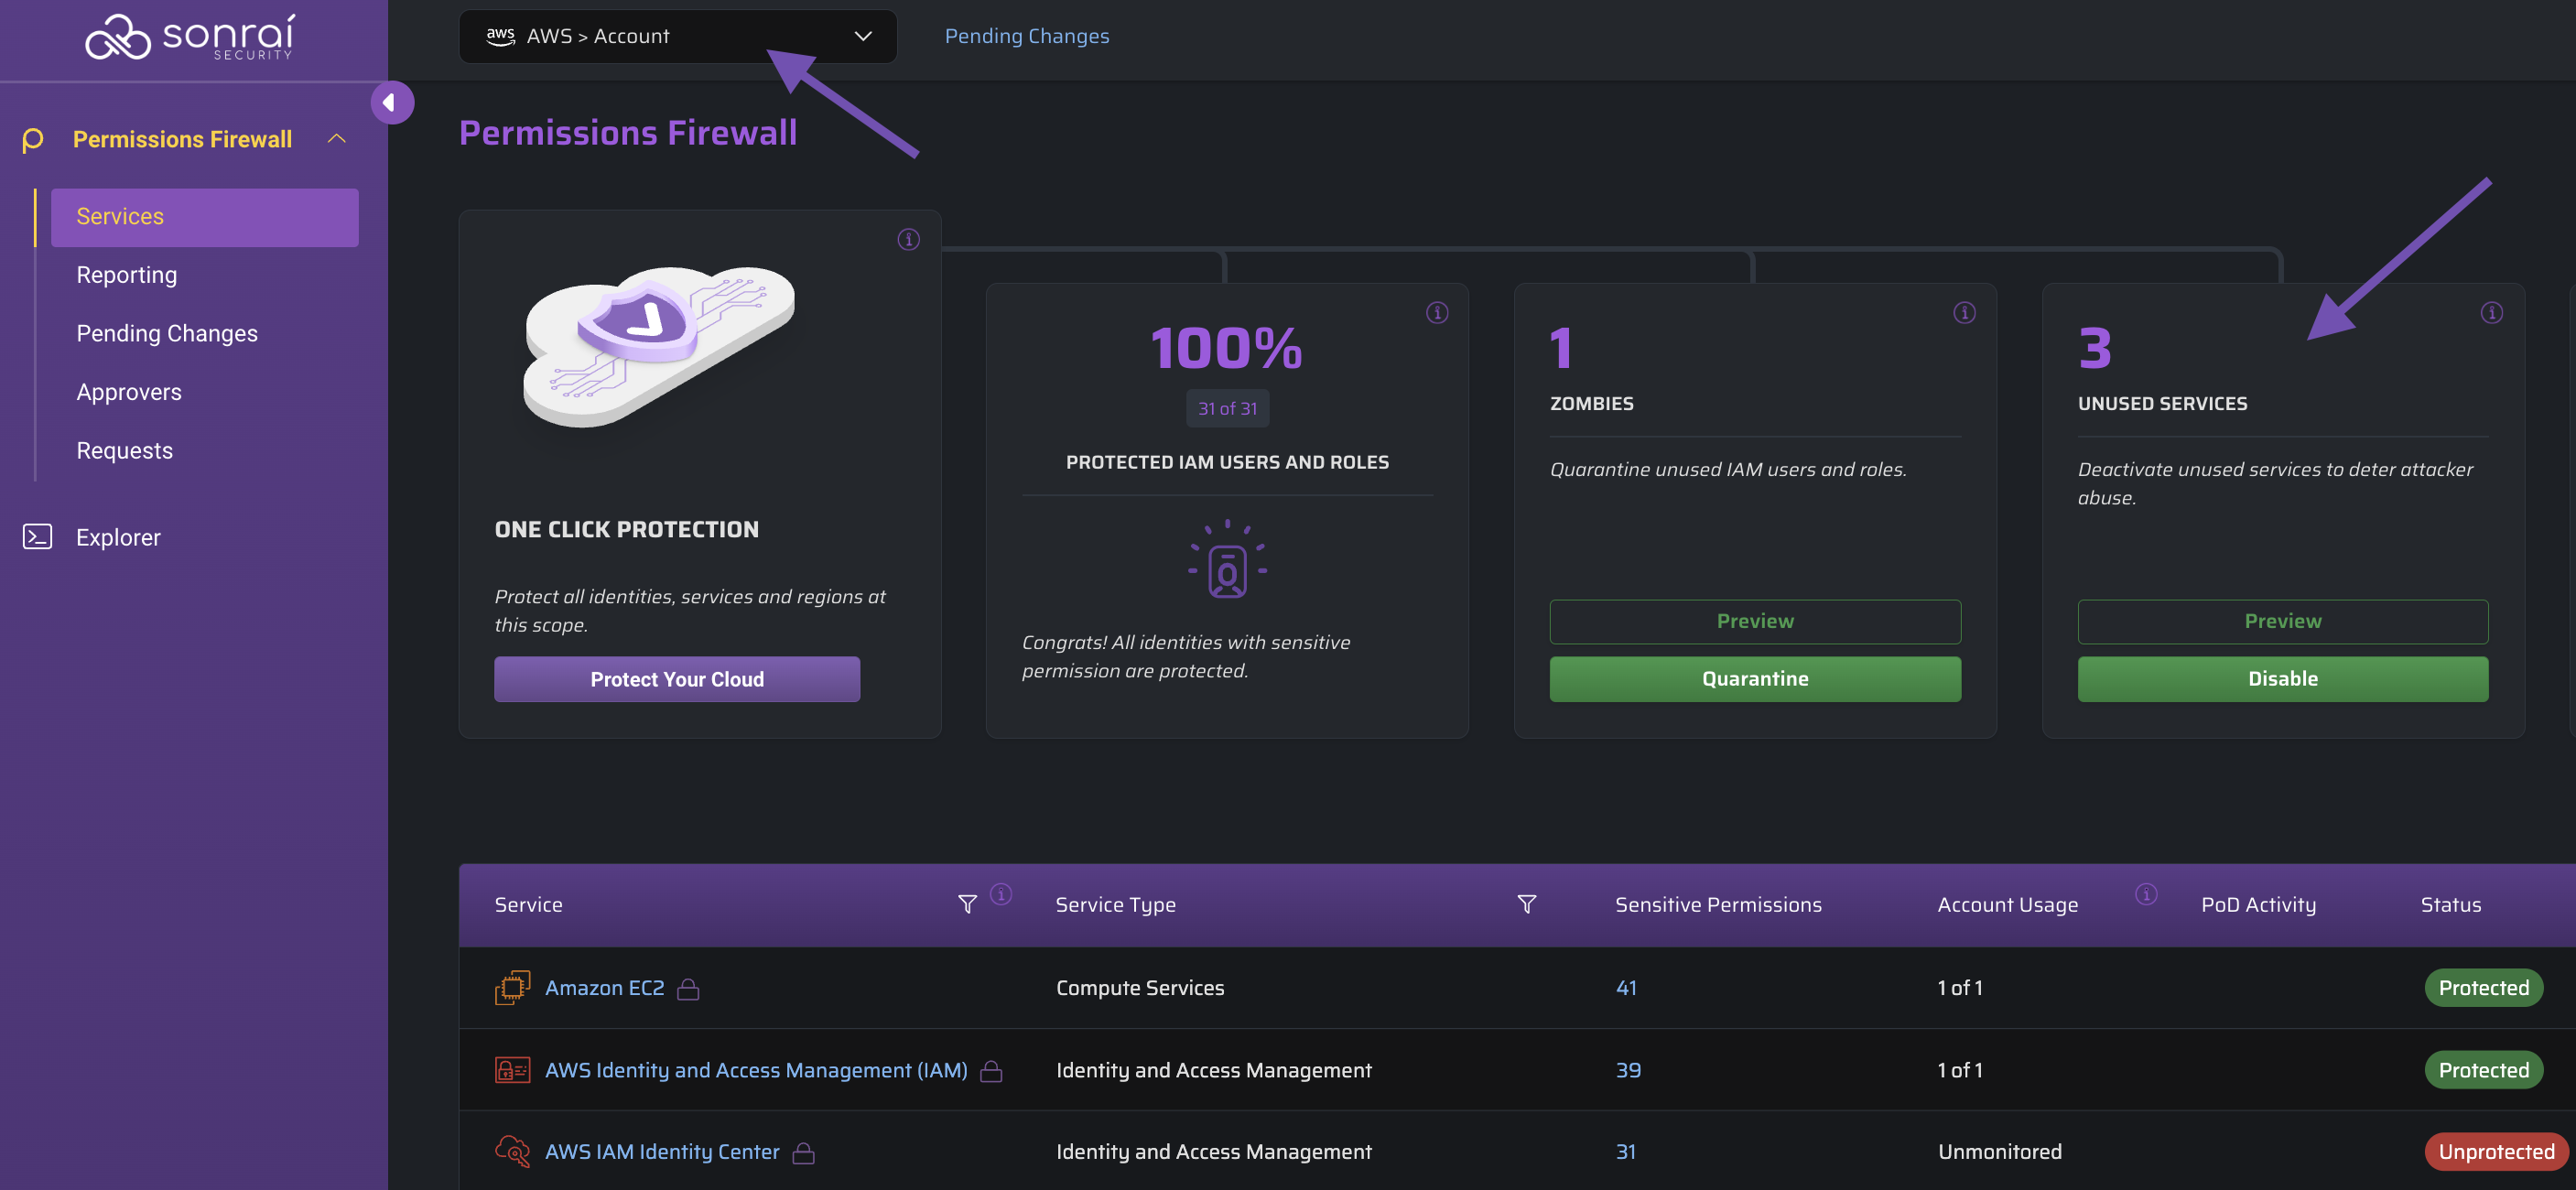Click the Protected status badge for AWS IAM
Screen dimensions: 2576x1190
tap(2483, 1070)
